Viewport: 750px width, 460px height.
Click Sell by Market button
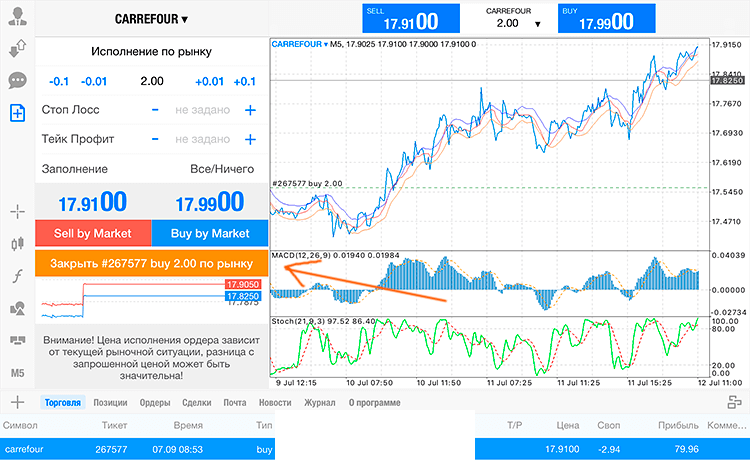point(93,233)
